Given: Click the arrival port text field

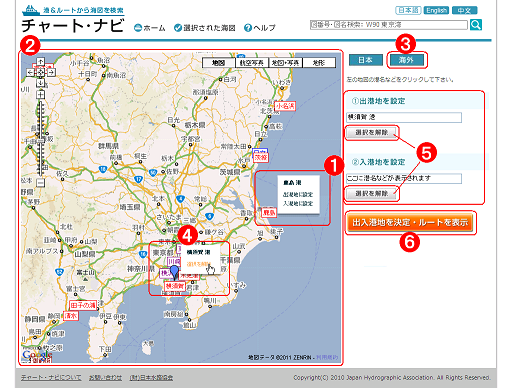Looking at the screenshot, I should (x=404, y=178).
